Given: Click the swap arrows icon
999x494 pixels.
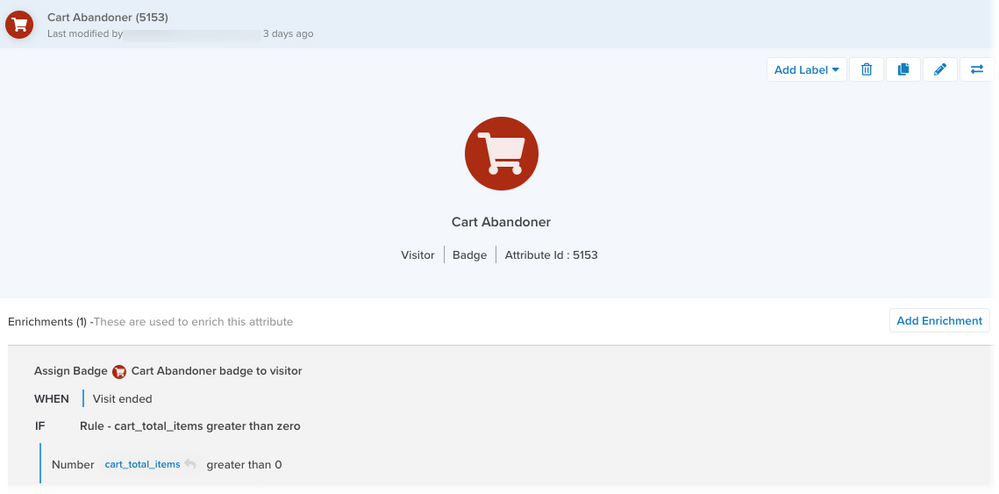Looking at the screenshot, I should [977, 69].
